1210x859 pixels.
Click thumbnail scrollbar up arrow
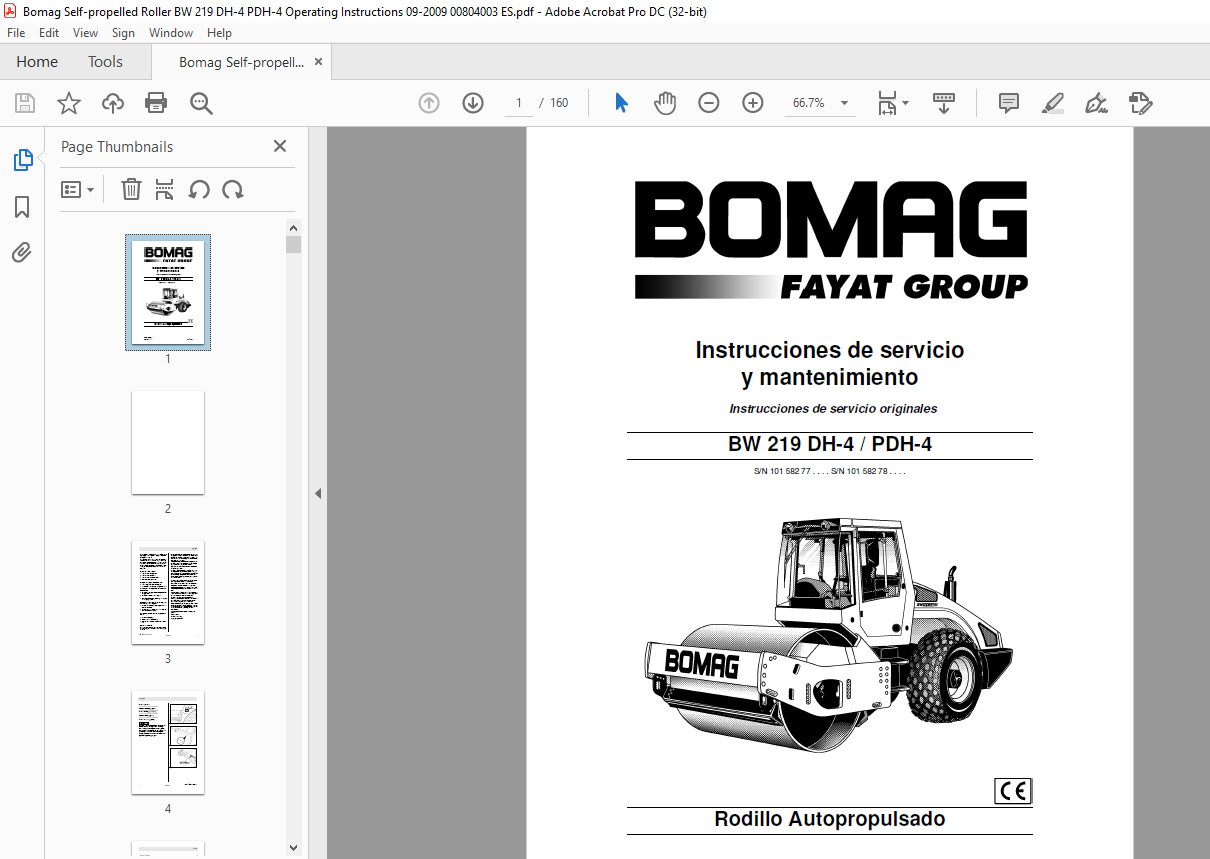pyautogui.click(x=293, y=228)
